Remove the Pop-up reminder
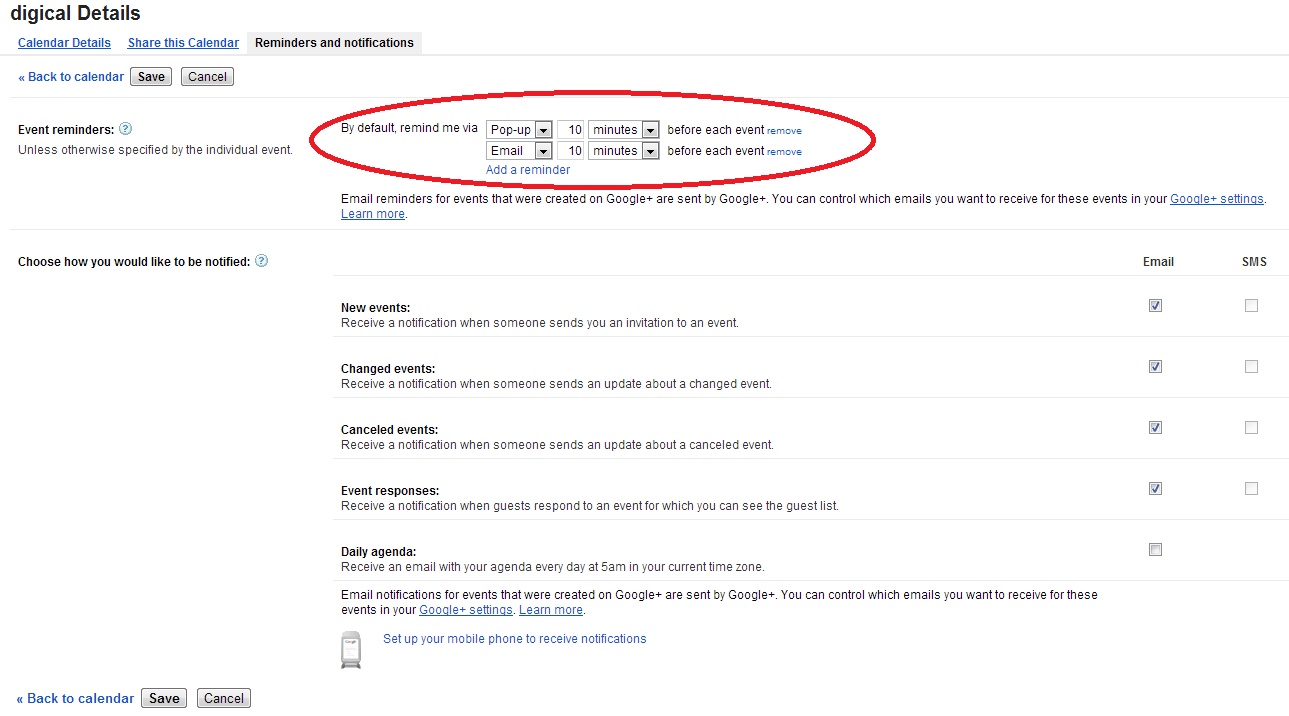The height and width of the screenshot is (716, 1289). click(x=784, y=131)
